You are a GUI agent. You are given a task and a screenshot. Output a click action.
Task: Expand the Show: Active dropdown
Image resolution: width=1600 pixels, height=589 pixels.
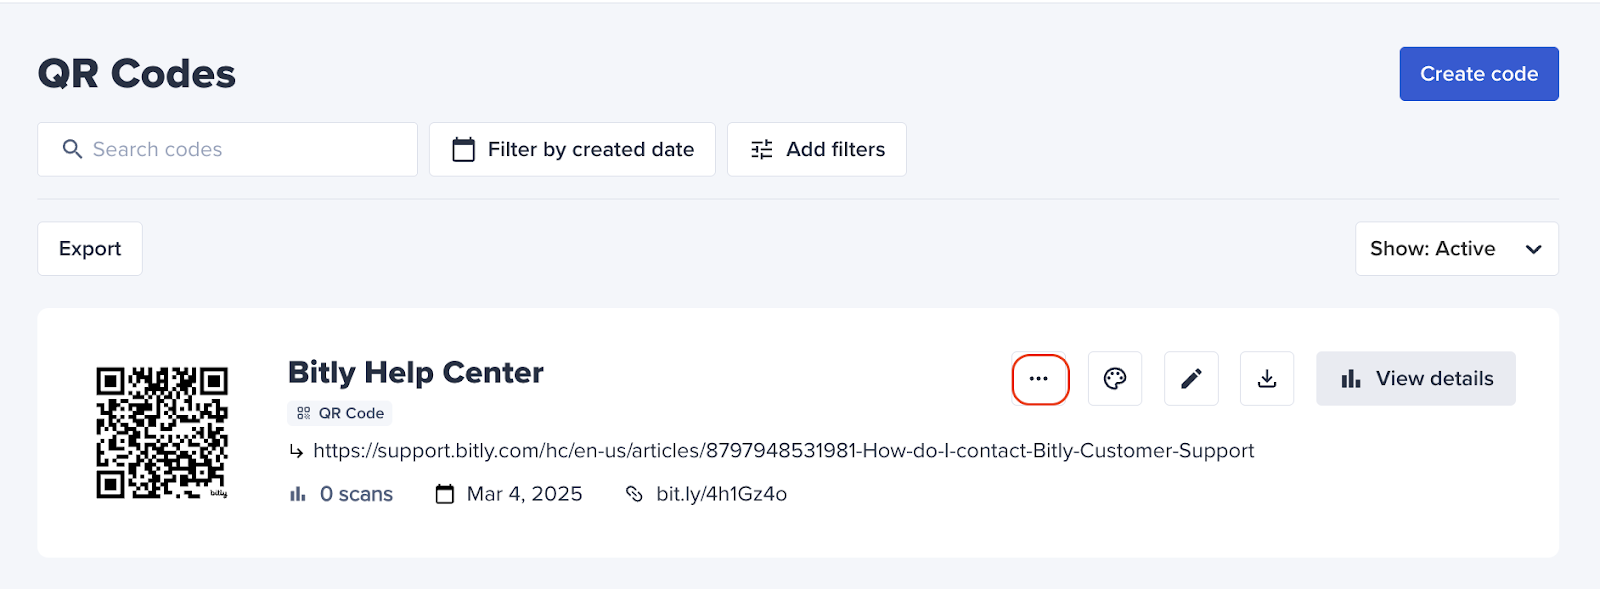[x=1457, y=249]
